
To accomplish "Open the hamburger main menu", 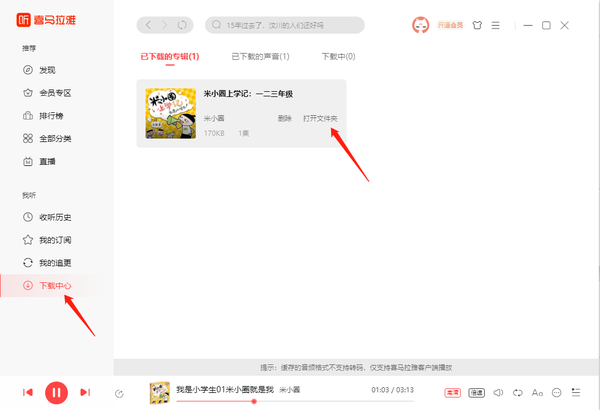I will click(496, 25).
